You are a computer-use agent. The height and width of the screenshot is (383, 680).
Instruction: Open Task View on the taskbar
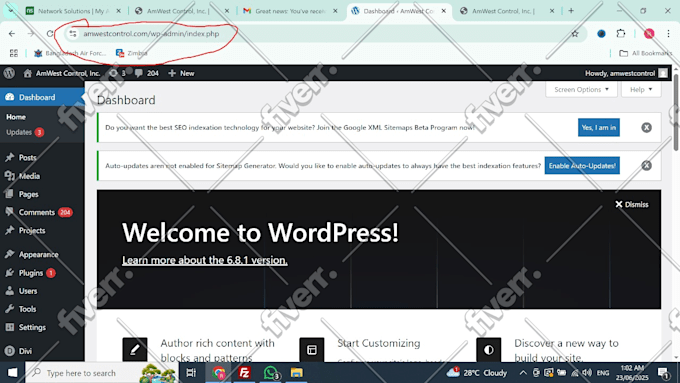tap(191, 373)
